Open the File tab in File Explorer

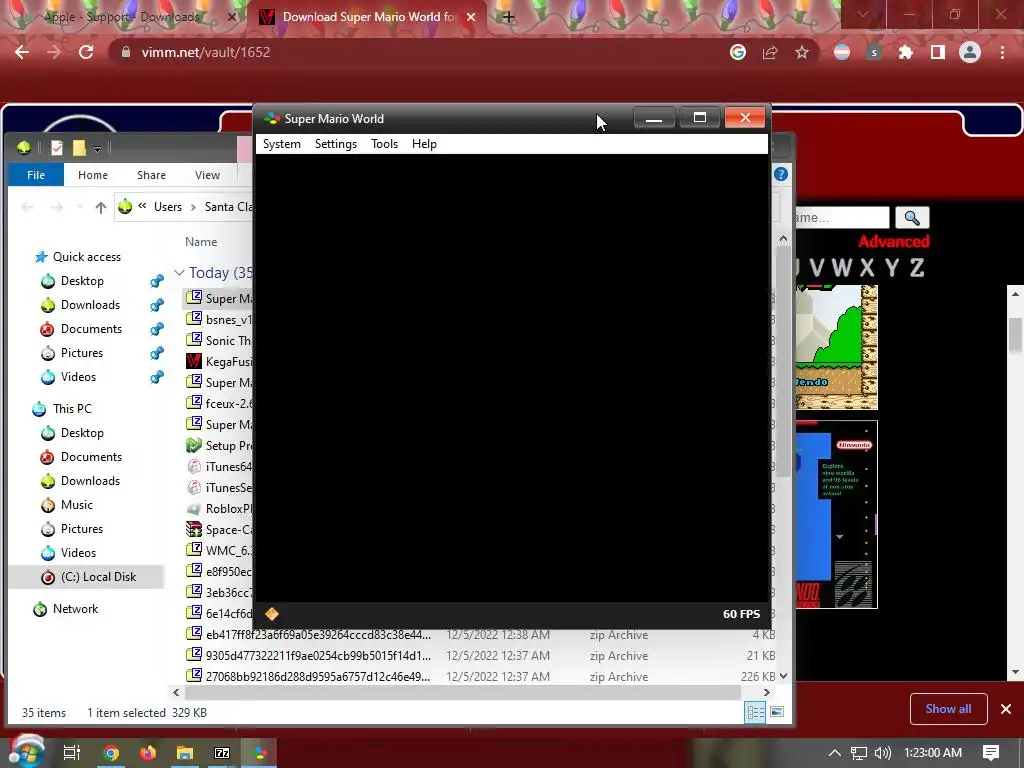36,175
